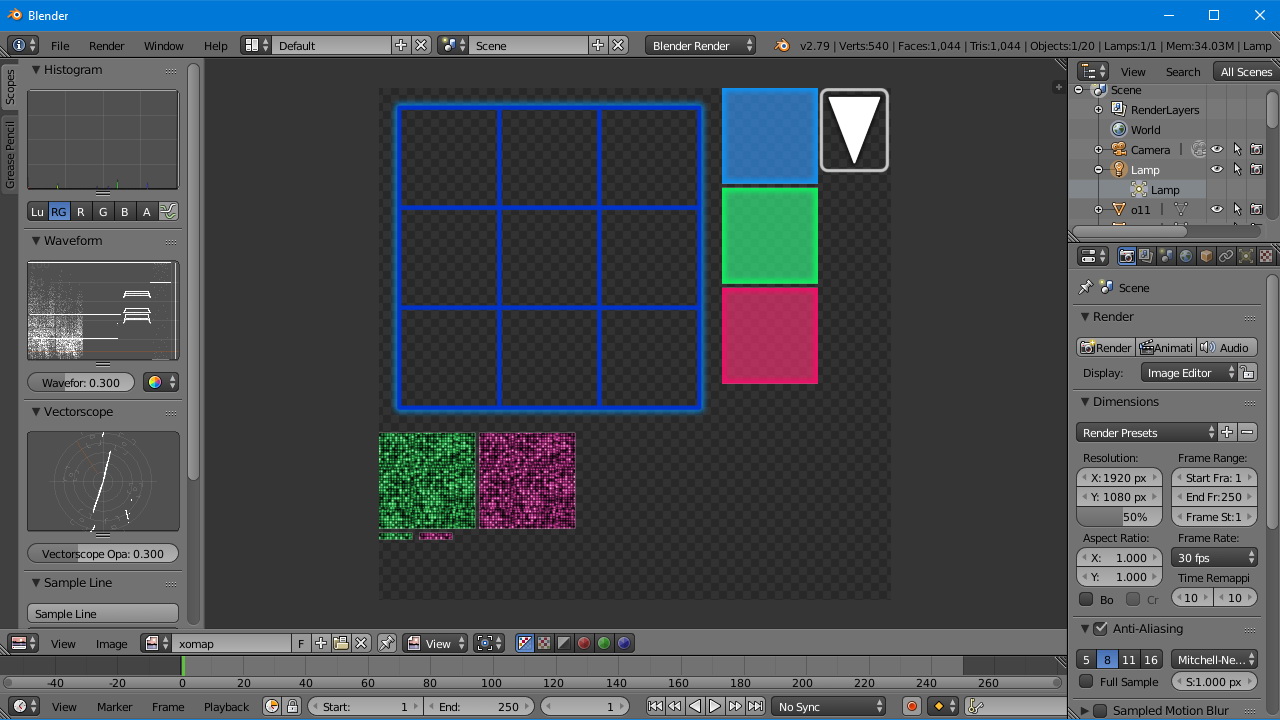Screen dimensions: 1280x720
Task: Open the lamp data properties tab
Action: (x=1246, y=256)
